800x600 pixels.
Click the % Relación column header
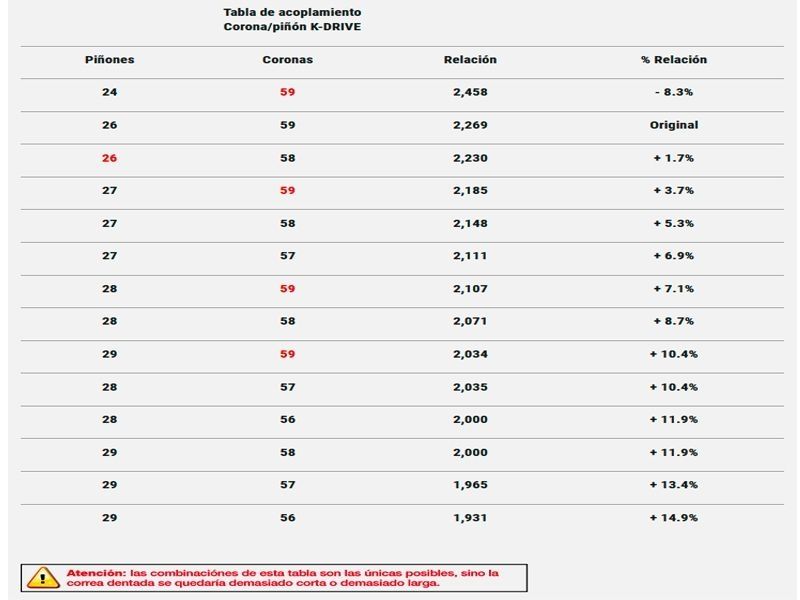(673, 60)
